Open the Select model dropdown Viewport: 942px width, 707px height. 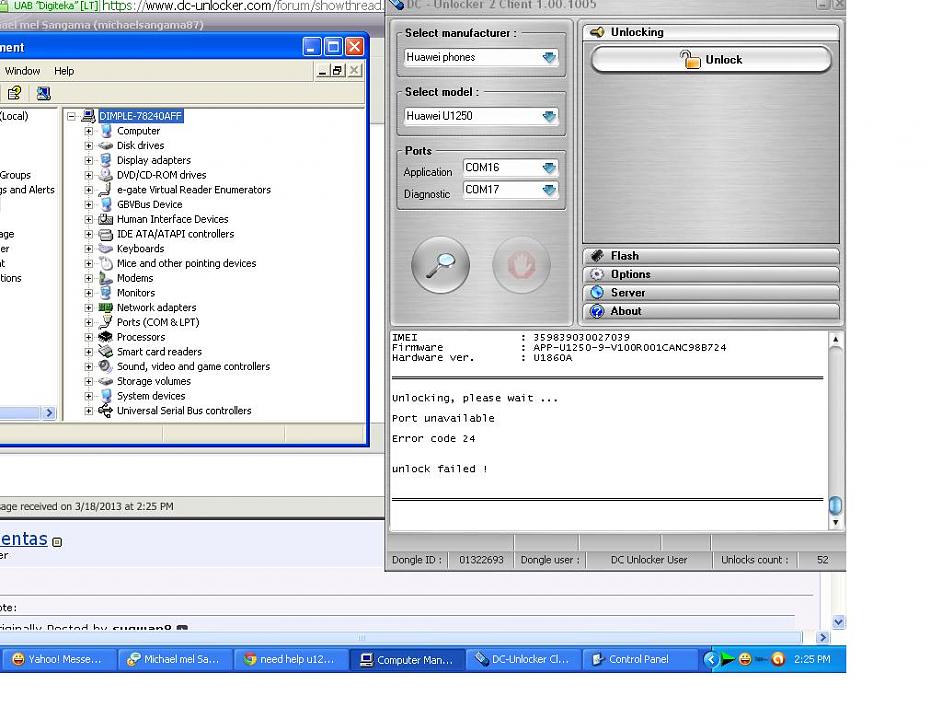click(x=548, y=116)
